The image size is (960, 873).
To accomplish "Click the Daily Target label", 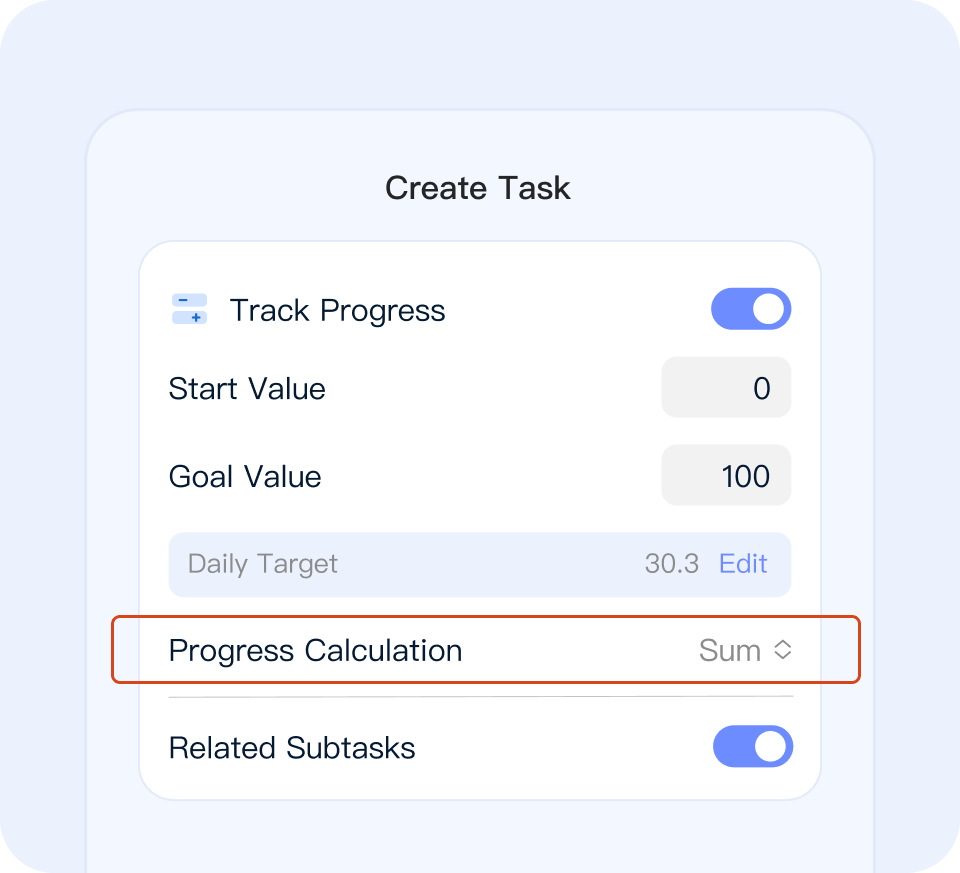I will tap(263, 564).
